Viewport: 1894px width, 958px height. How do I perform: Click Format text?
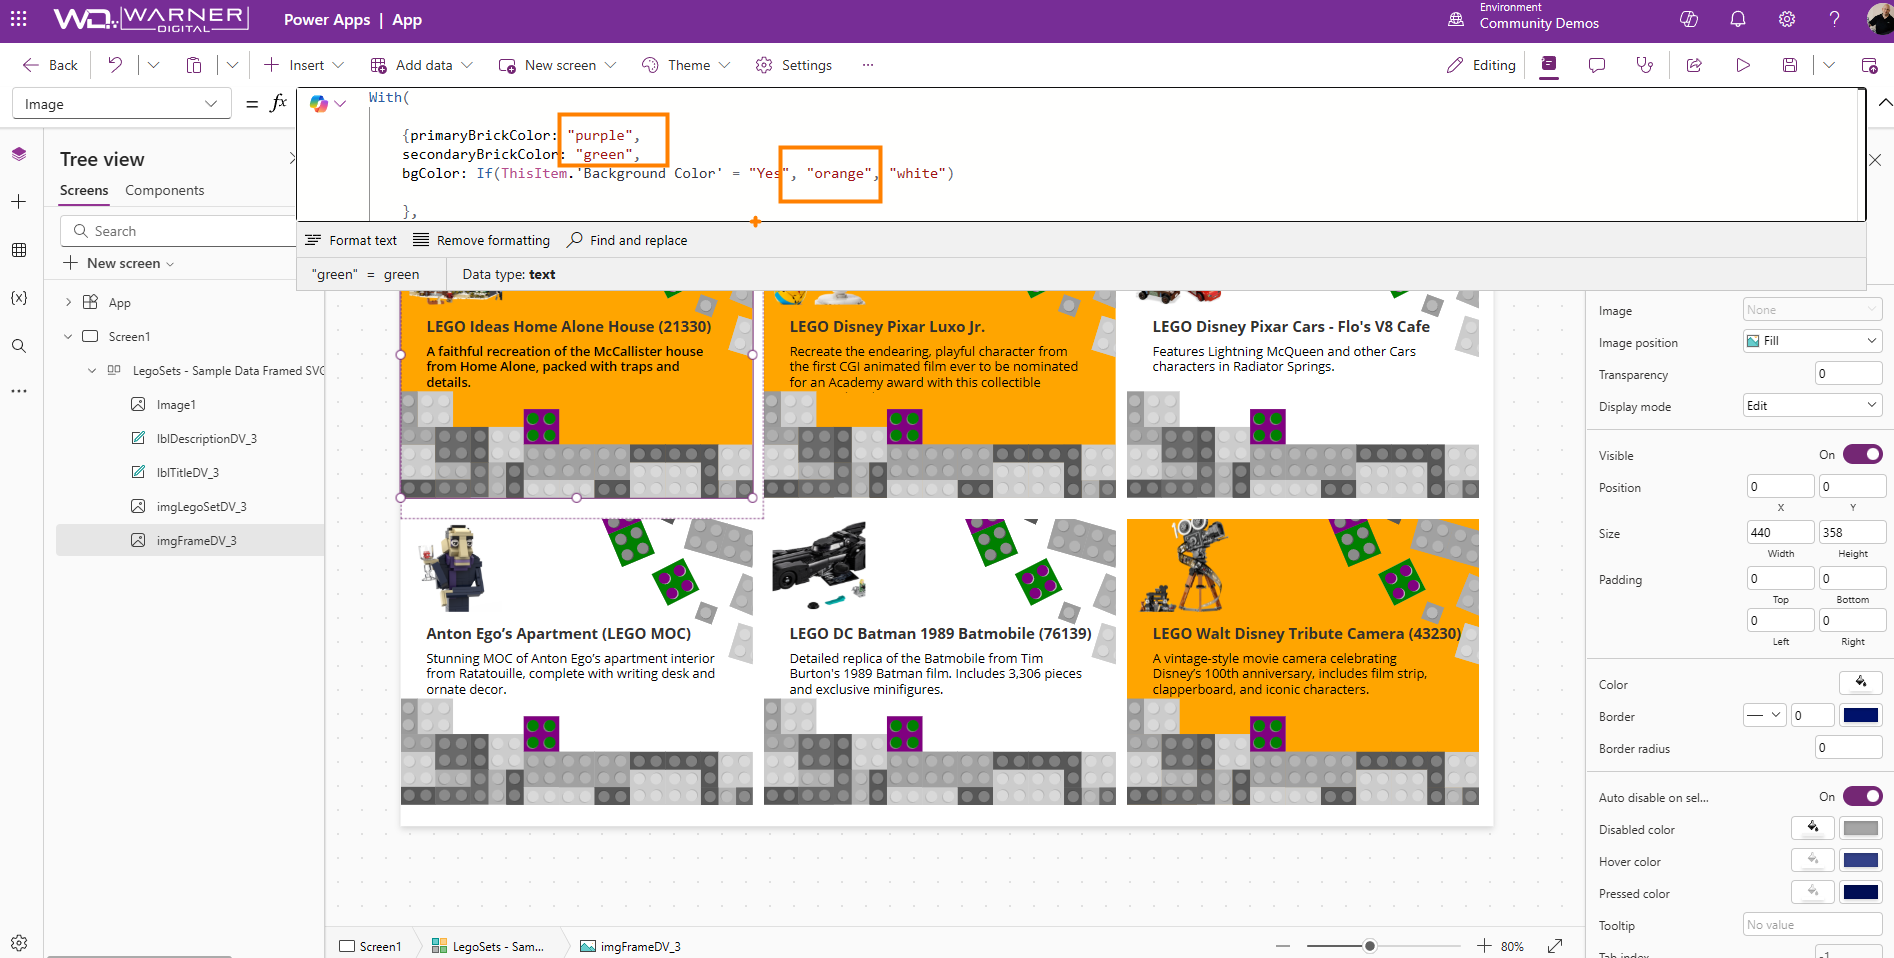point(351,240)
